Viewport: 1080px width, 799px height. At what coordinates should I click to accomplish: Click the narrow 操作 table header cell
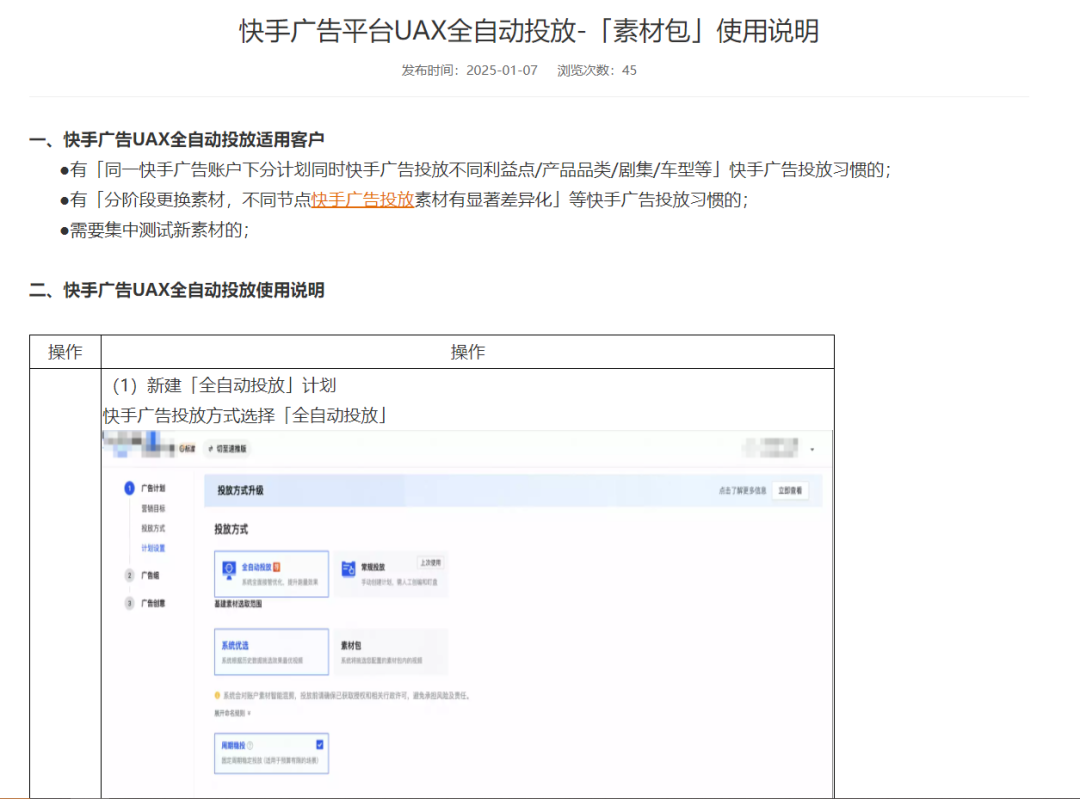coord(65,352)
